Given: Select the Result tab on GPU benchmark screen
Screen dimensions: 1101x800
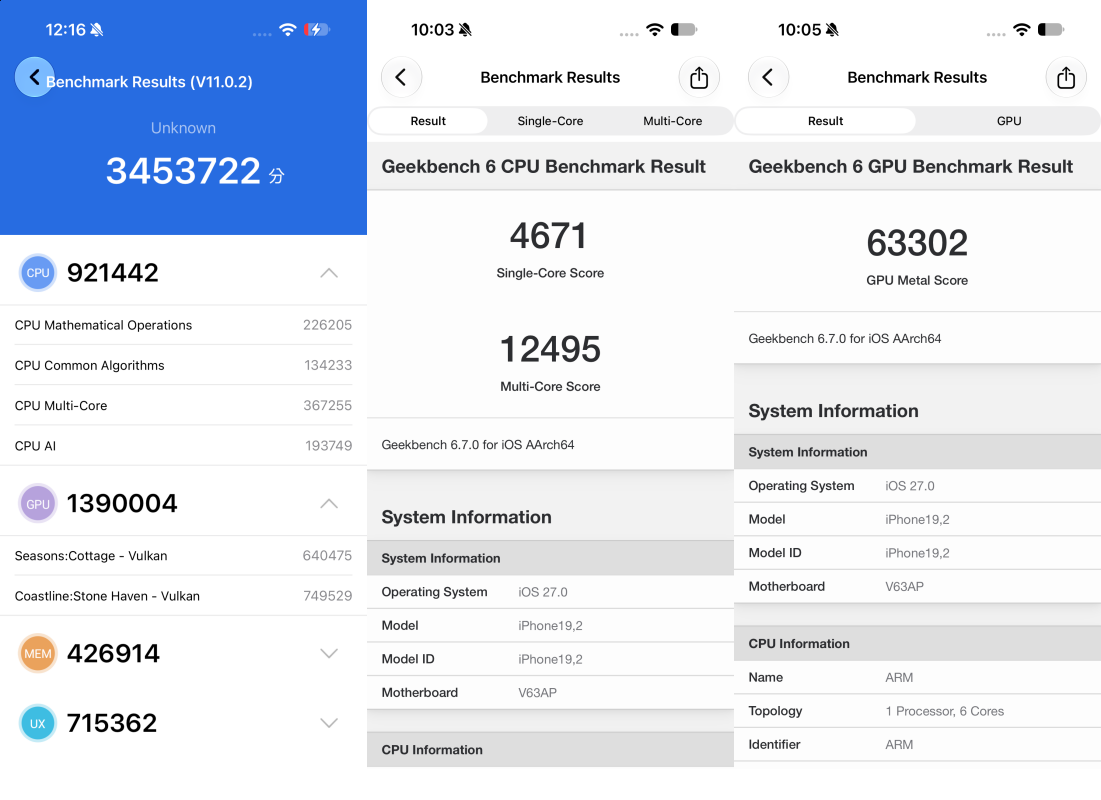Looking at the screenshot, I should [826, 121].
